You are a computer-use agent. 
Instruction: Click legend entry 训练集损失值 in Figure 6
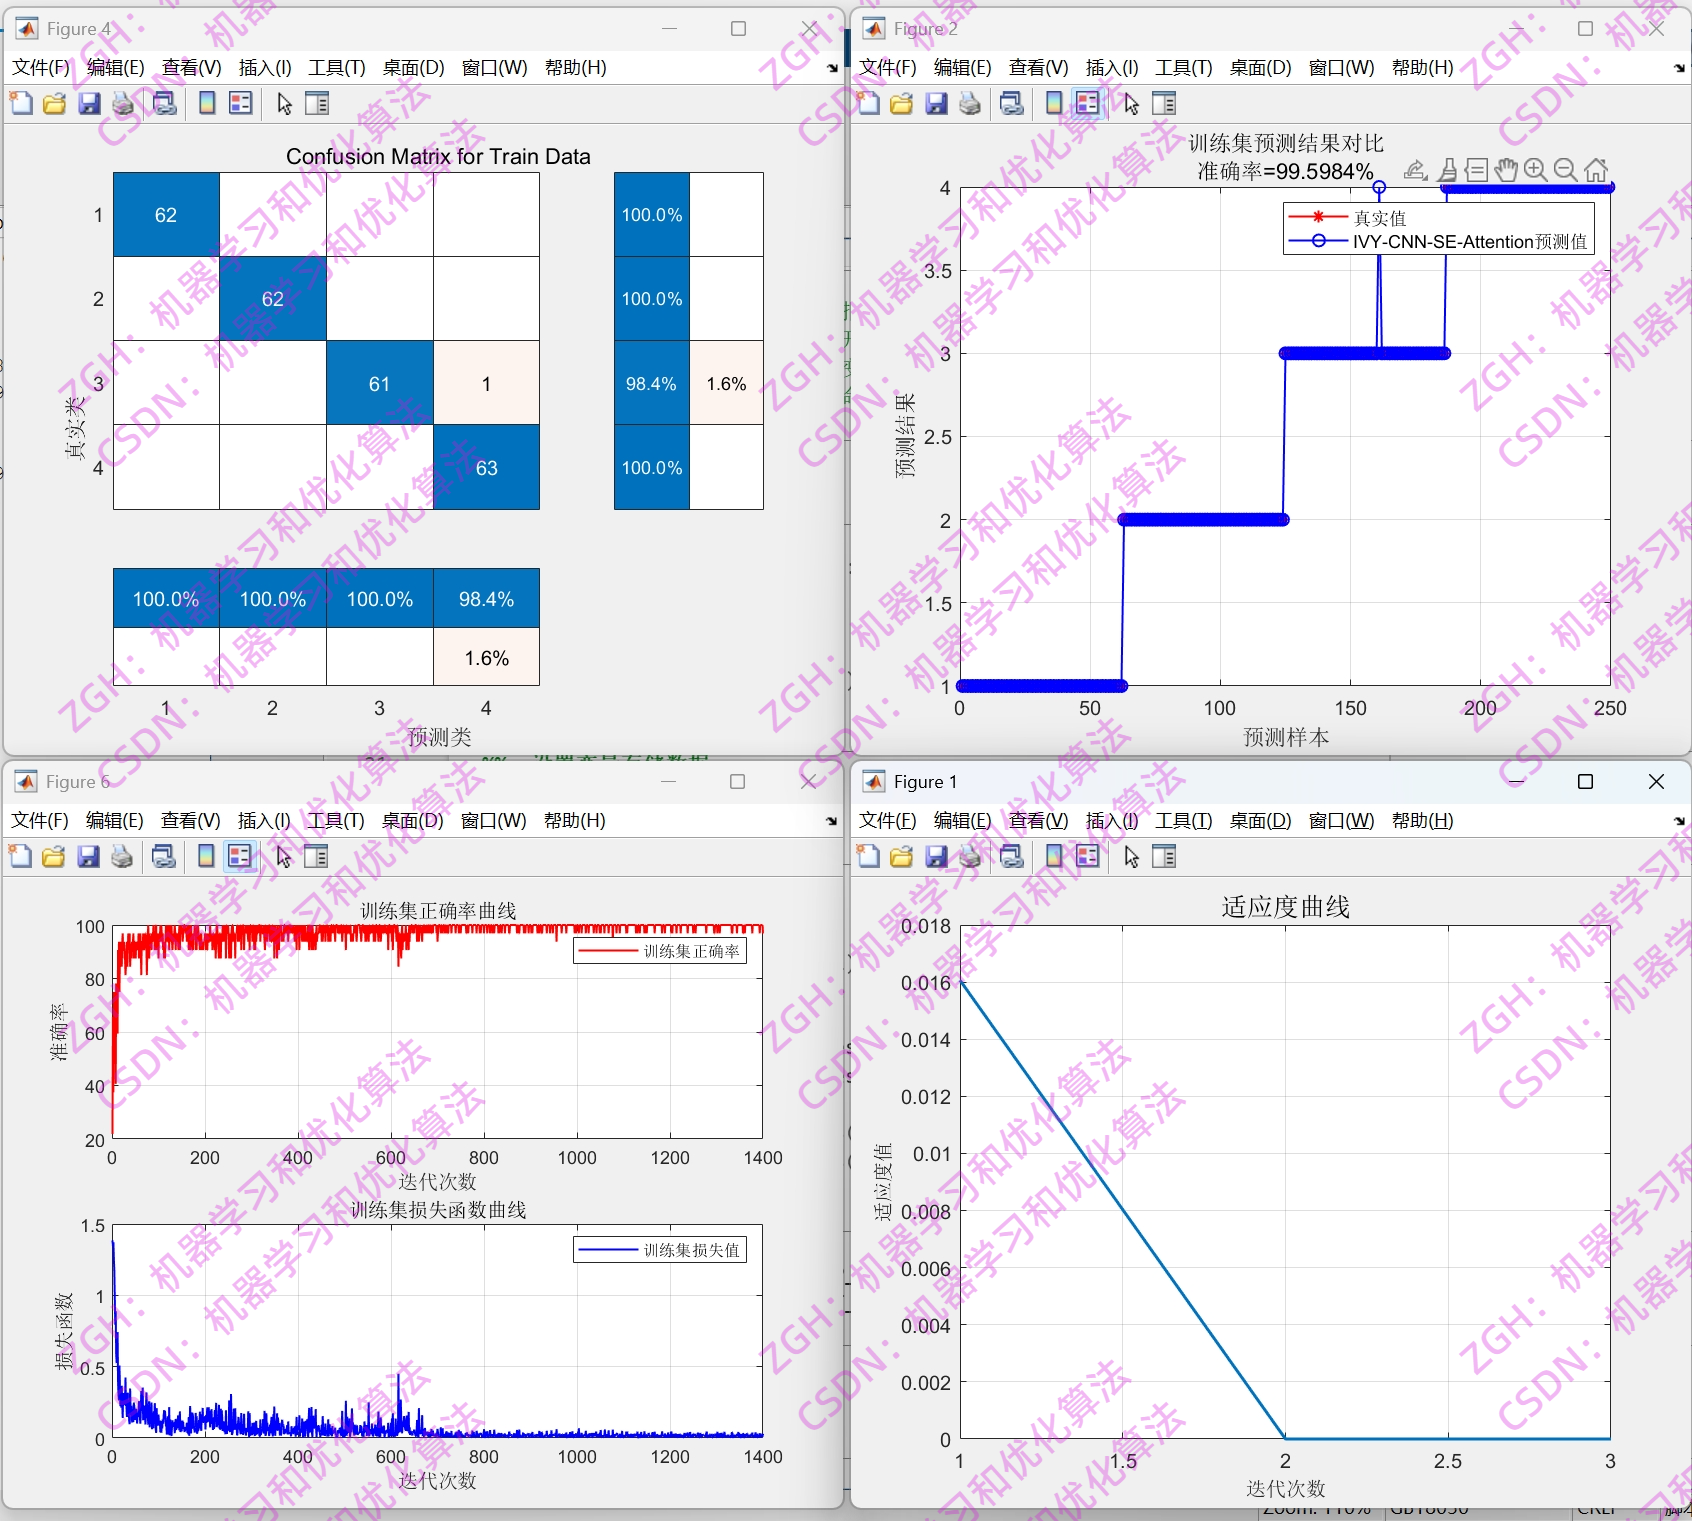pos(692,1250)
